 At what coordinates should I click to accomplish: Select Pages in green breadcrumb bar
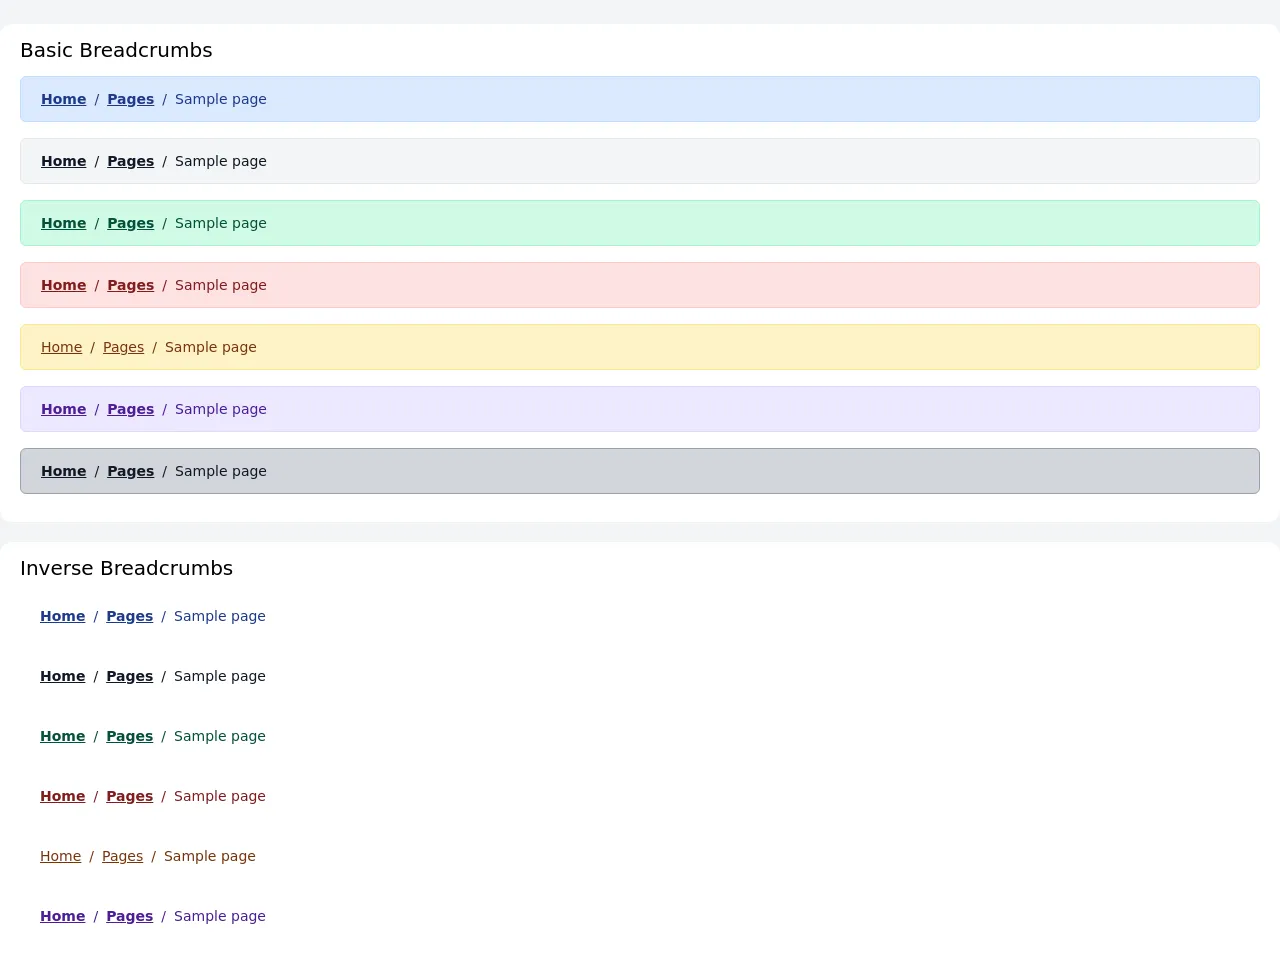click(x=130, y=223)
